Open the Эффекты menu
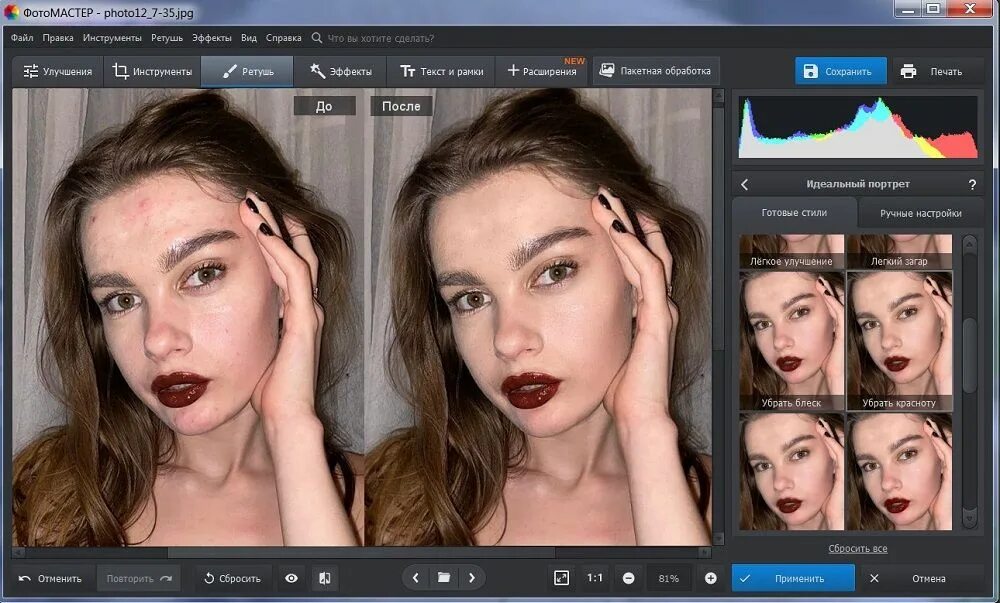This screenshot has width=1000, height=603. (x=212, y=38)
